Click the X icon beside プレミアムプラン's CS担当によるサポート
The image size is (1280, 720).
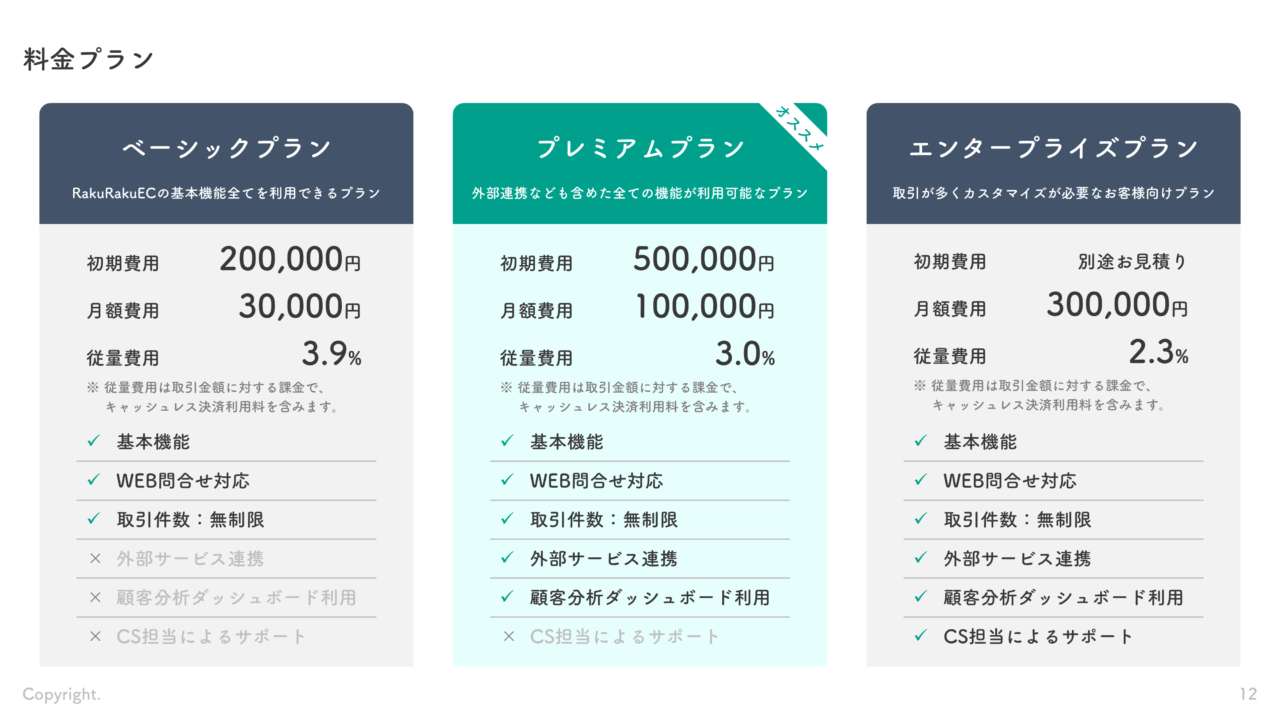coord(508,636)
